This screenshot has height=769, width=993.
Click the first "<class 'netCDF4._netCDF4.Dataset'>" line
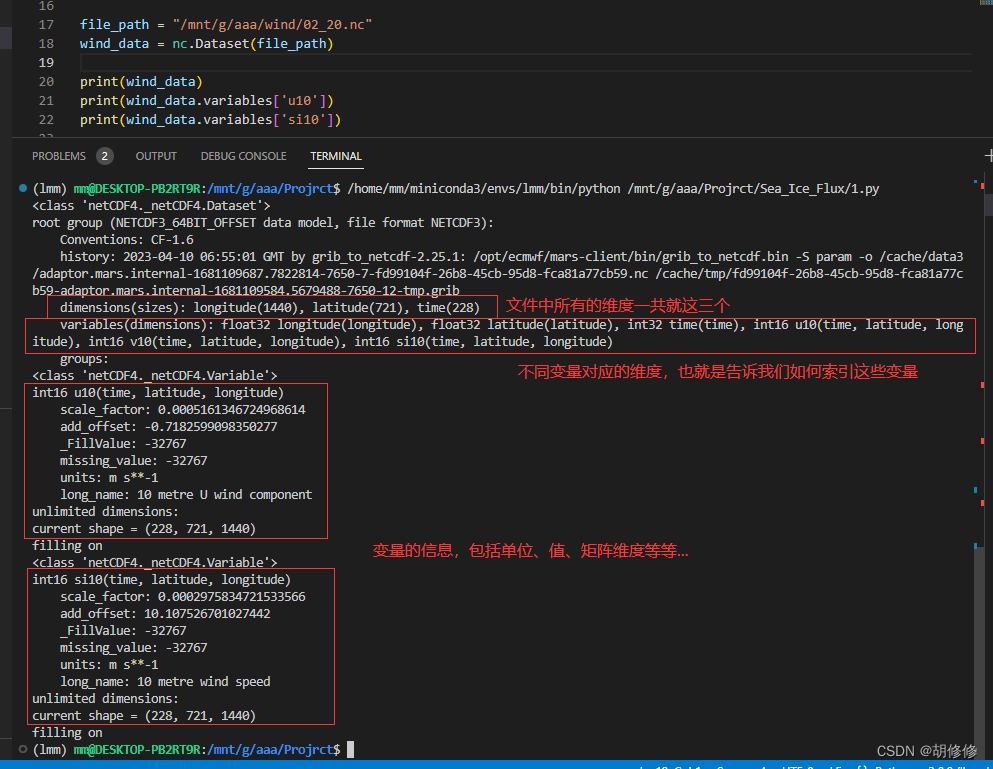tap(151, 206)
